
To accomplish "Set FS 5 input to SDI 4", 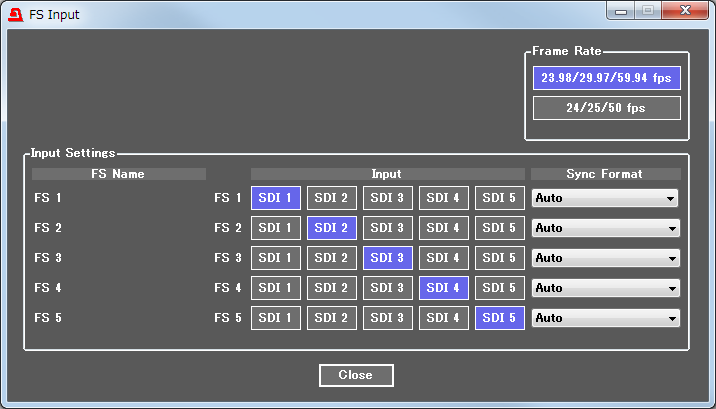I will pos(443,318).
